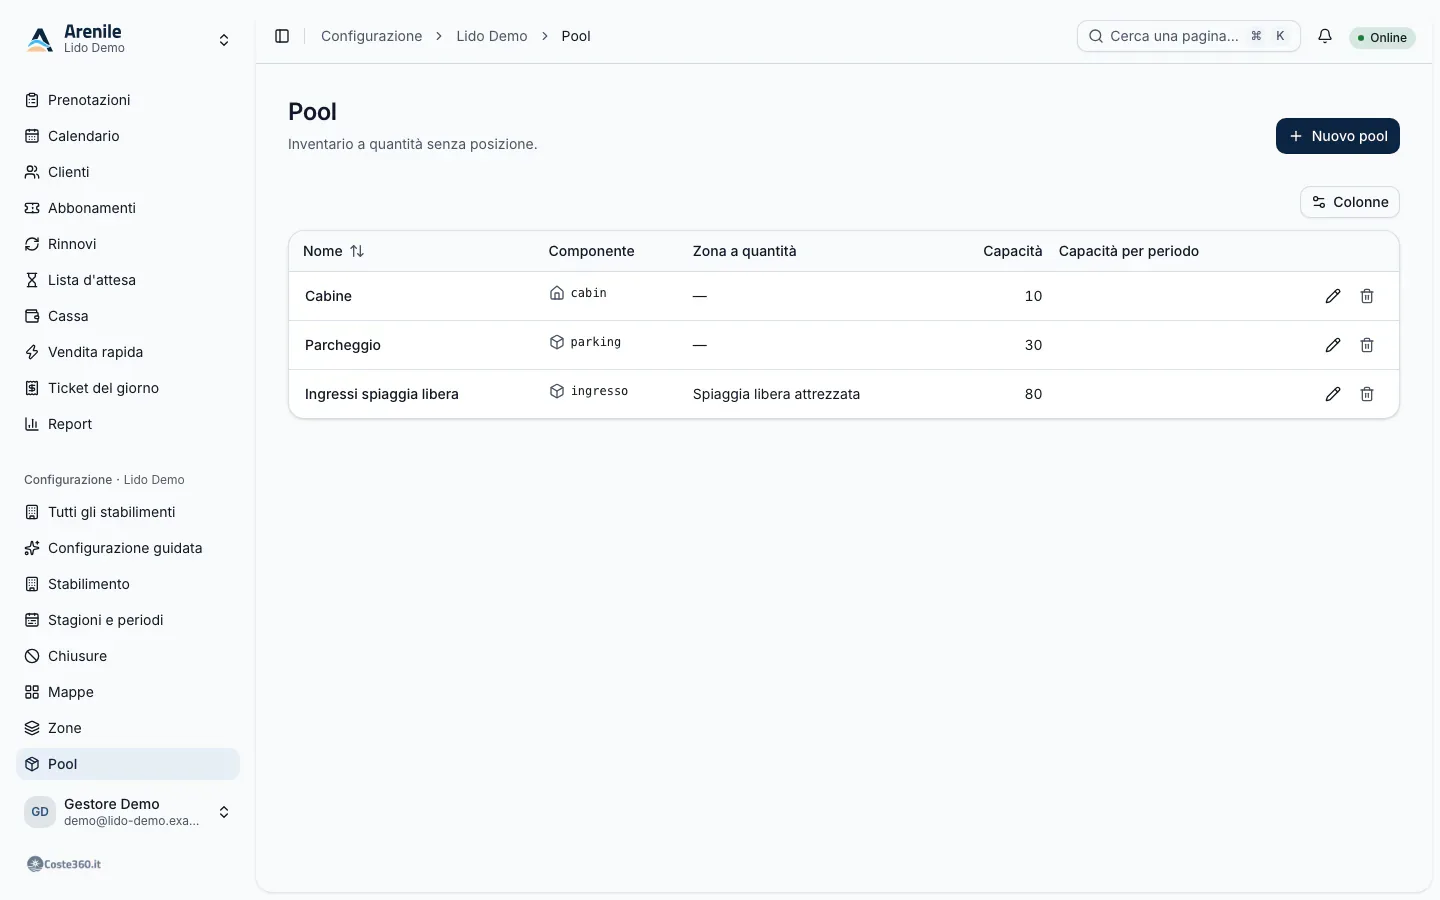Open Prenotazioni in the sidebar
The height and width of the screenshot is (900, 1440).
tap(128, 100)
